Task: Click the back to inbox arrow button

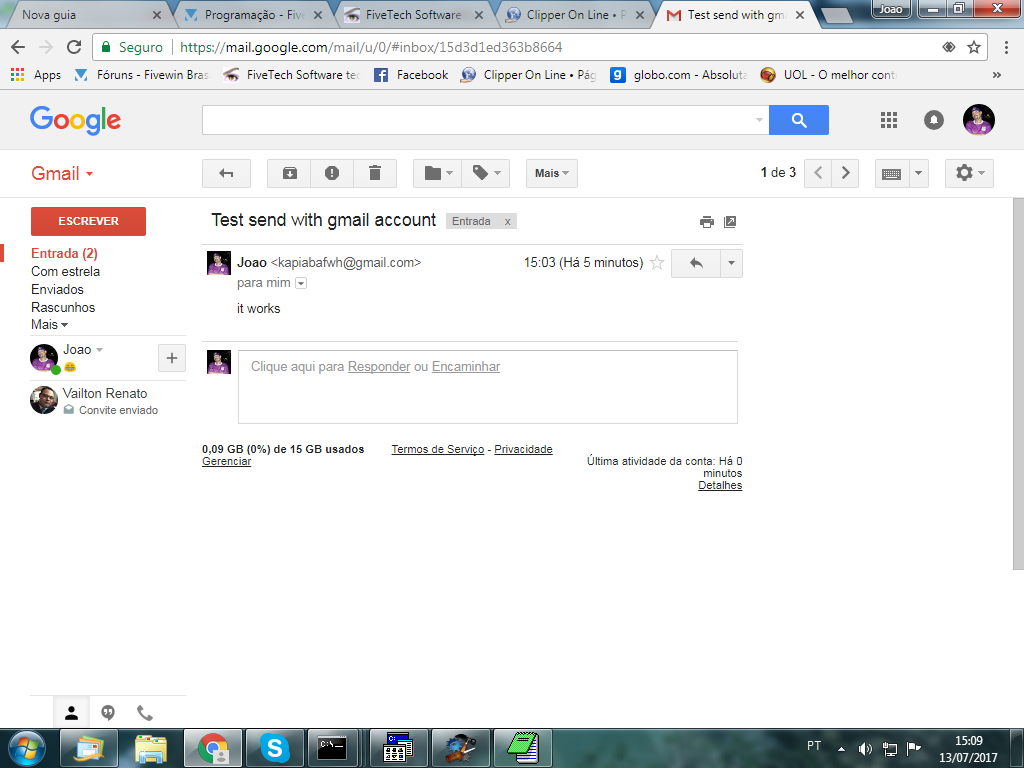Action: (x=226, y=173)
